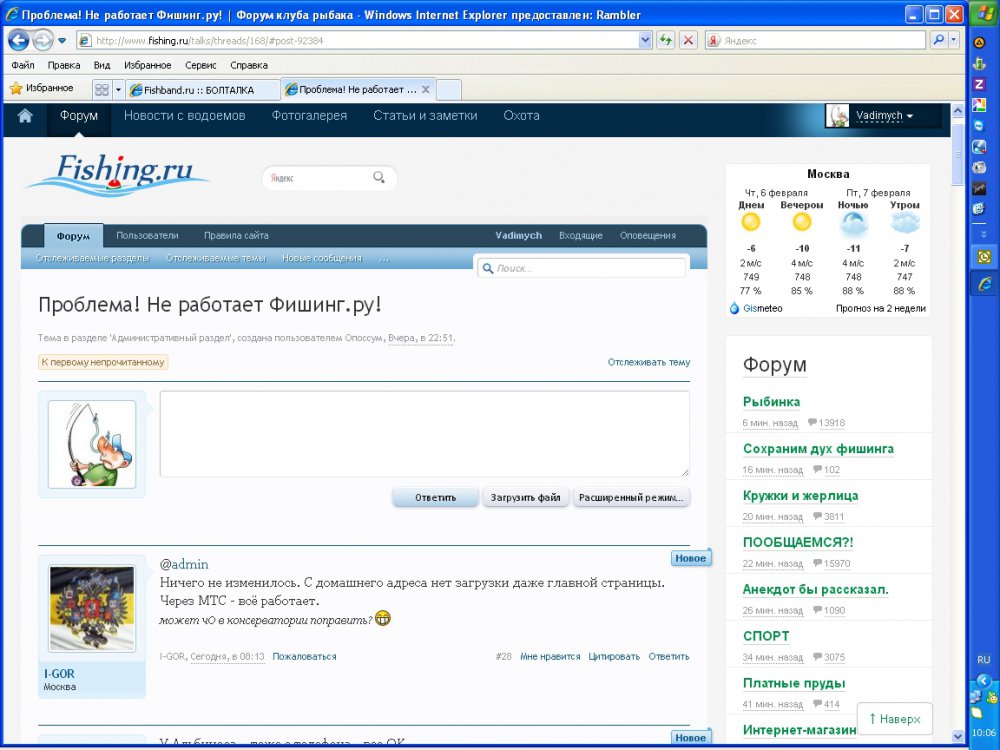Switch to the Fishband.ru БОЛТАЛКА tab
1000x750 pixels.
click(x=198, y=90)
